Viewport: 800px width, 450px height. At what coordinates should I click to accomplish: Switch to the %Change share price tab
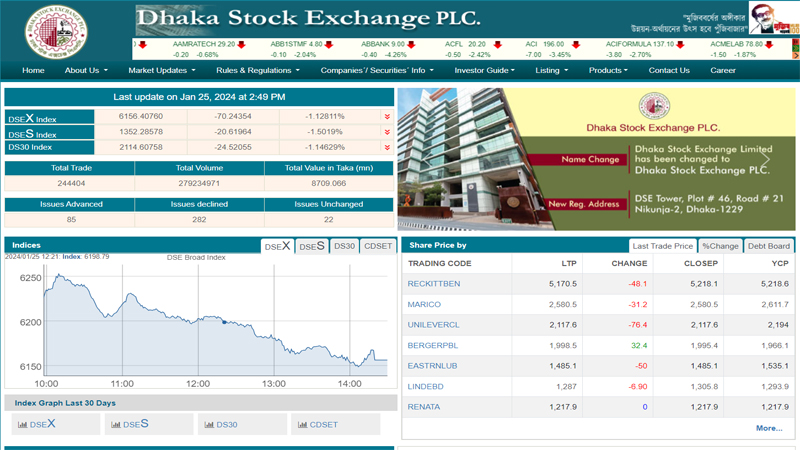click(x=720, y=246)
